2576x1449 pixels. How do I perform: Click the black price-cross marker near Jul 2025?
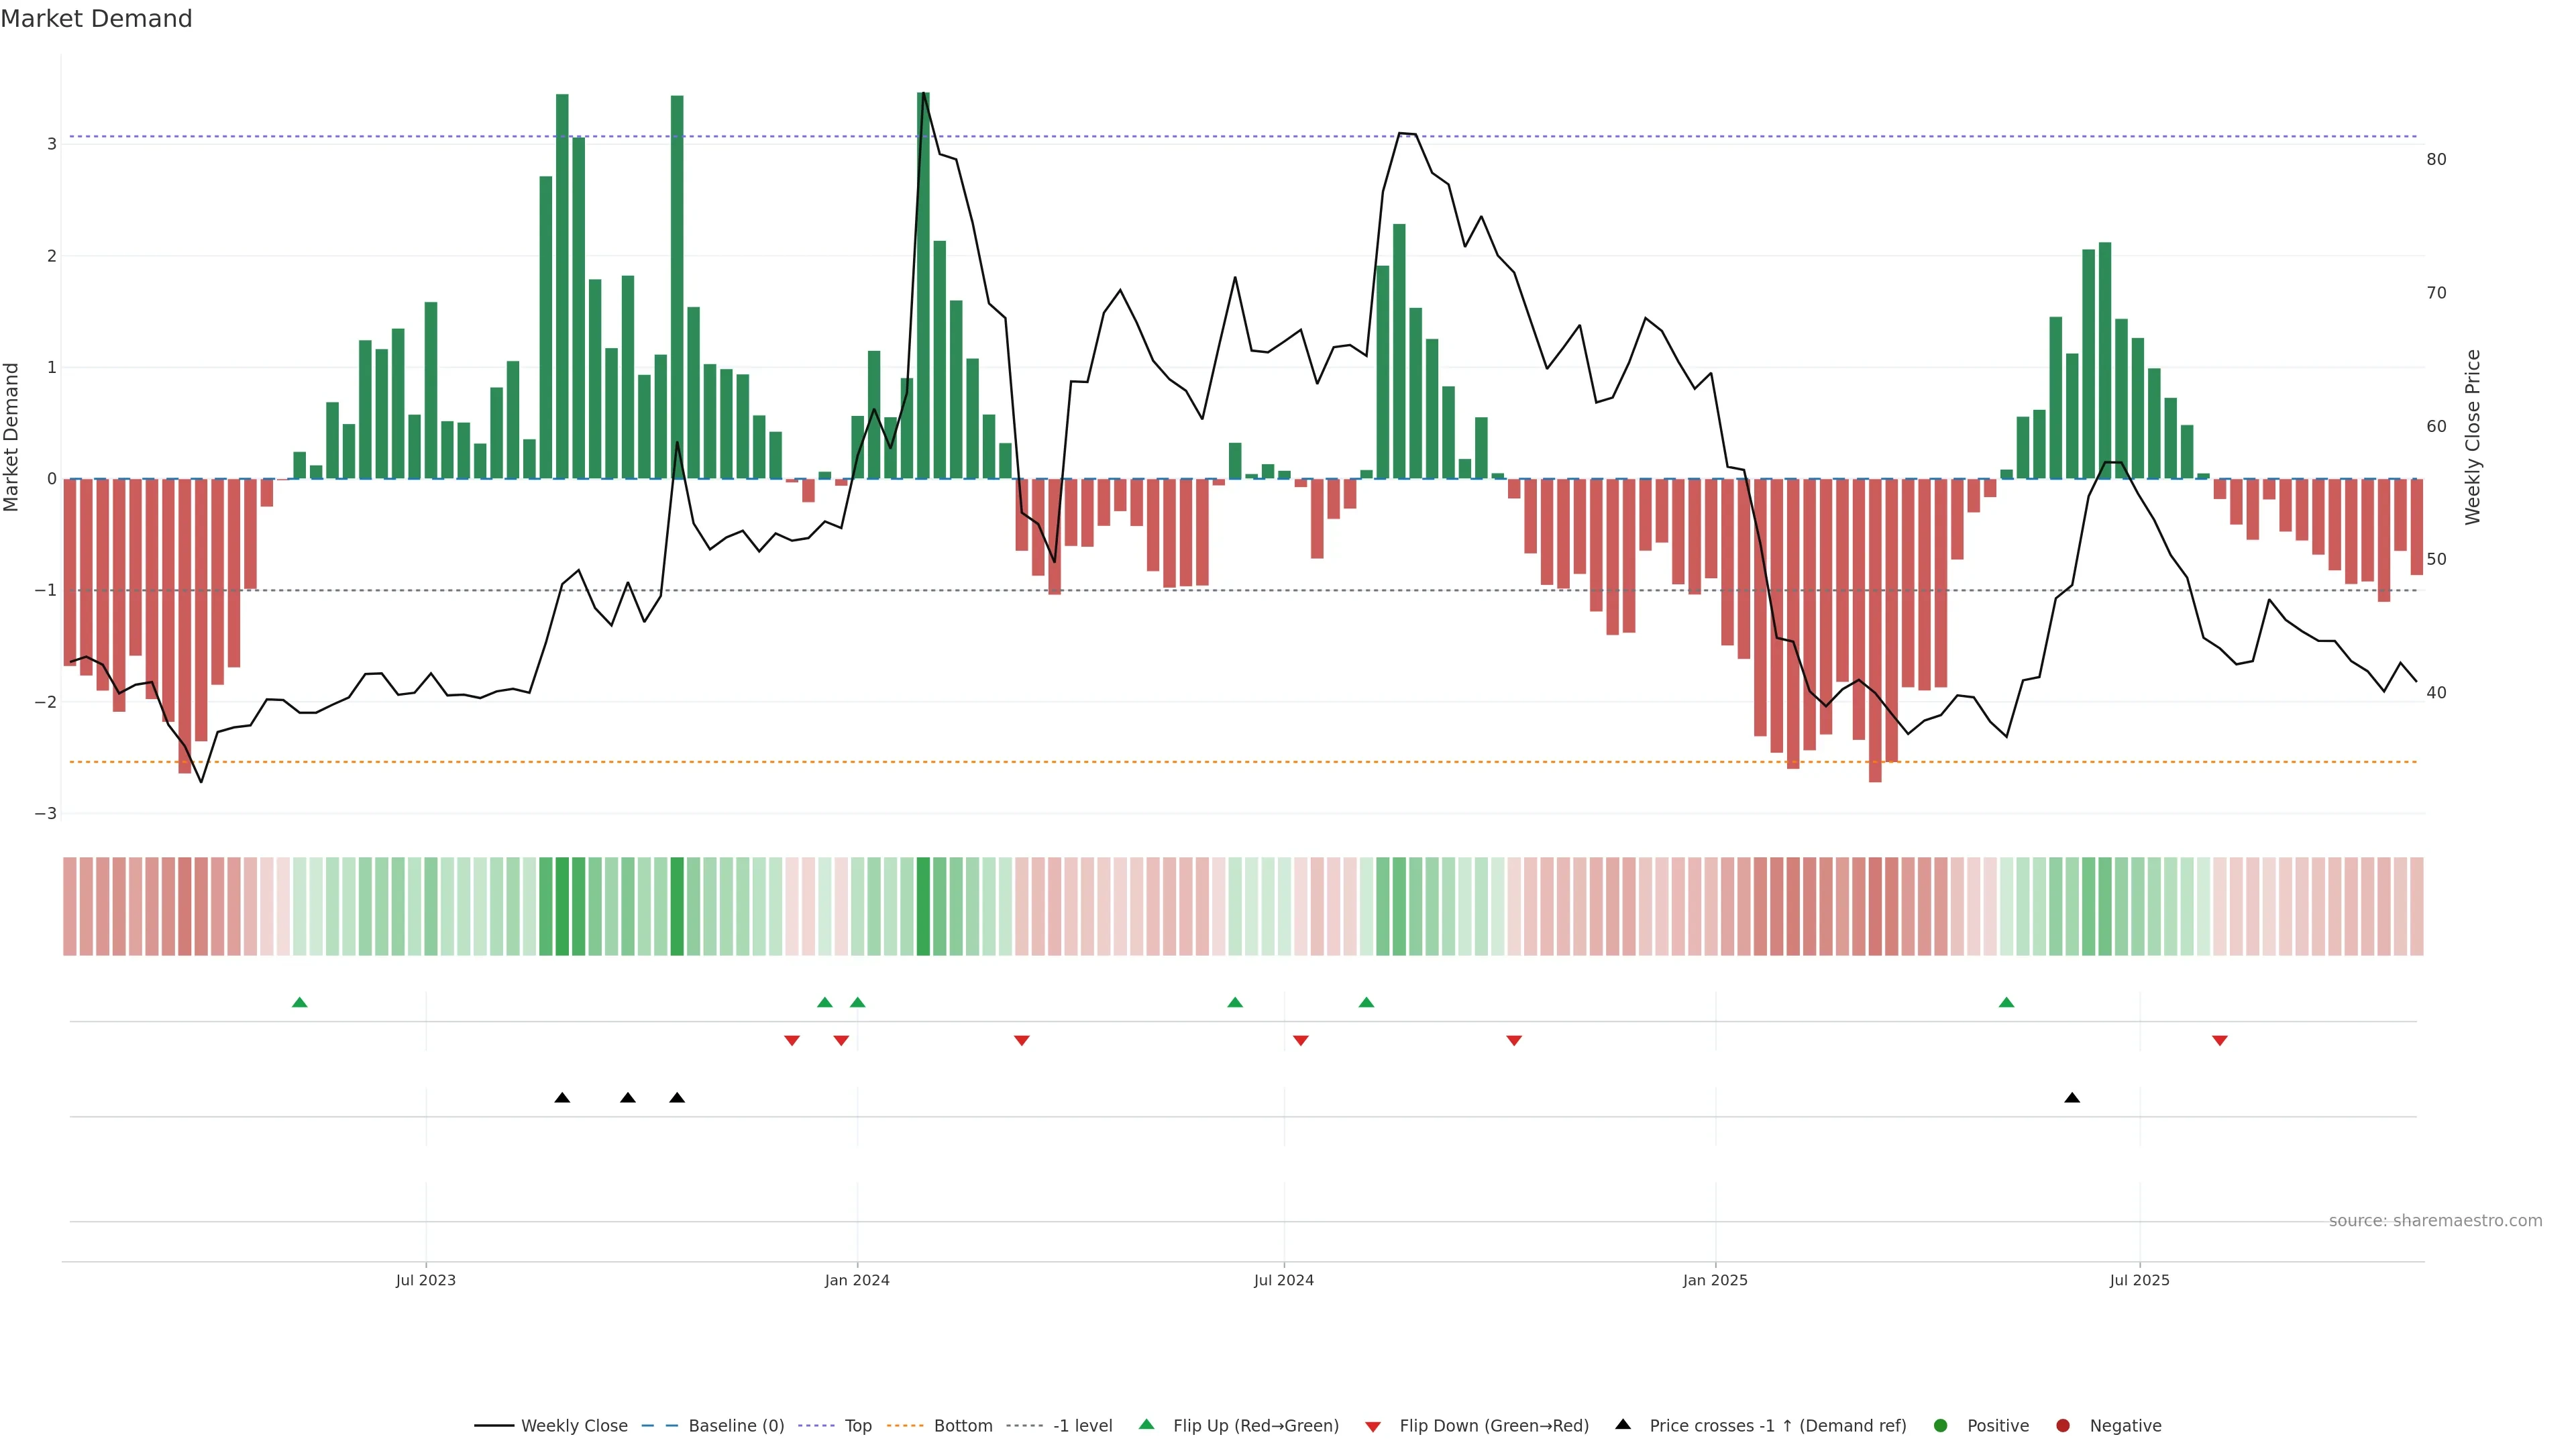pos(2072,1098)
